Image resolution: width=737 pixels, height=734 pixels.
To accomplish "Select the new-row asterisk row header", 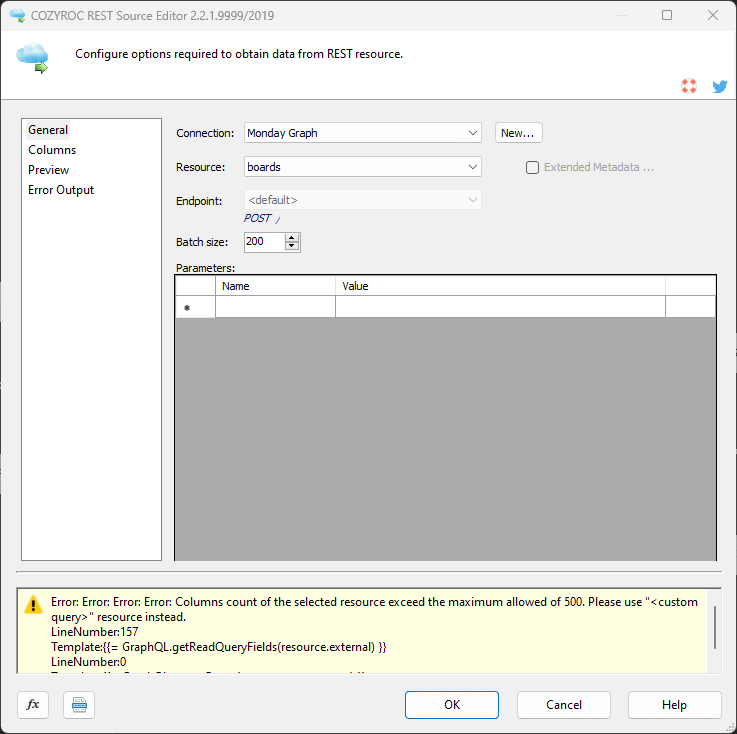I will [195, 307].
